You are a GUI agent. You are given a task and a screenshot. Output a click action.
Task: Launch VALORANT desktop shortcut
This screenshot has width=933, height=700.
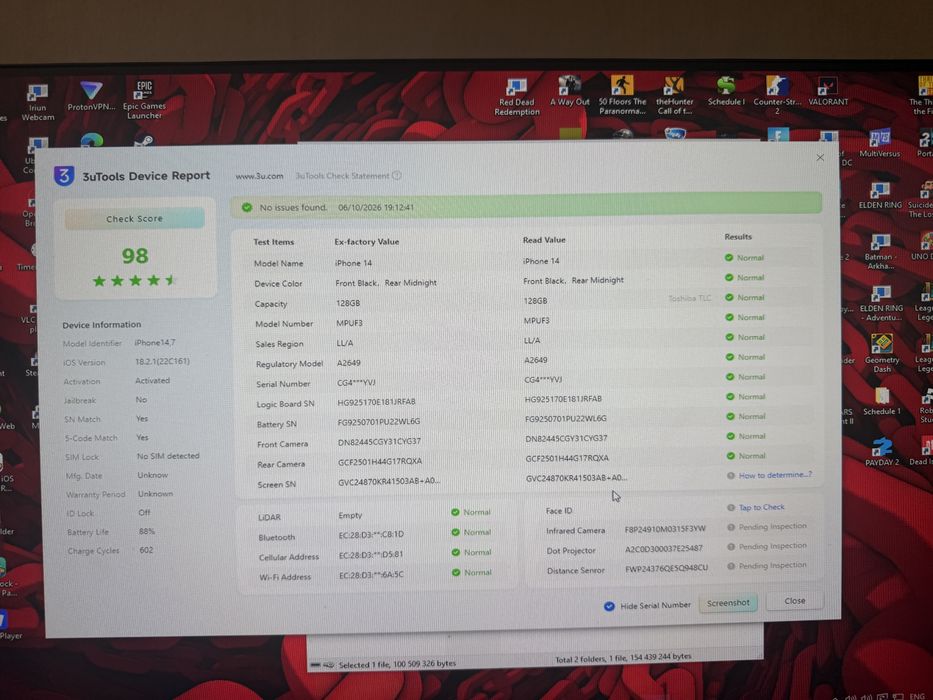[828, 91]
